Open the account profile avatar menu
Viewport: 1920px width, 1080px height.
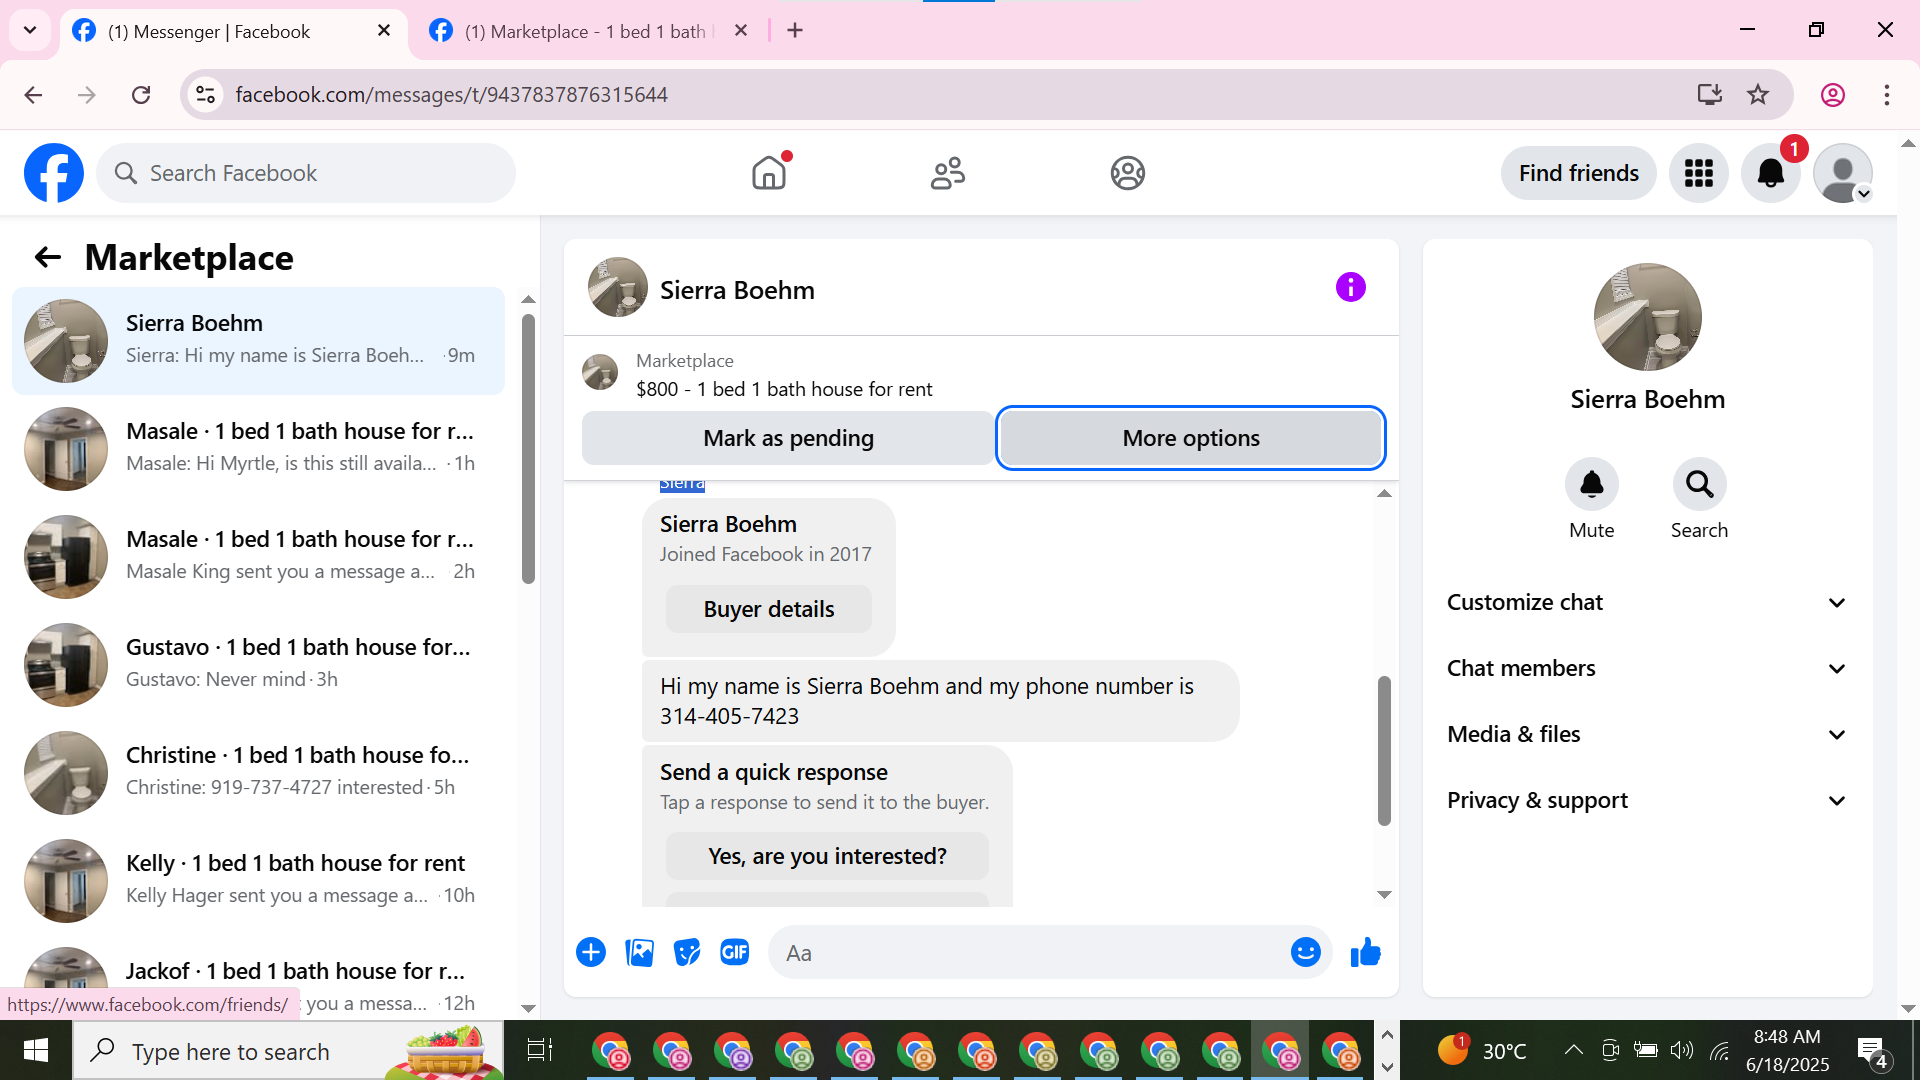coord(1843,173)
